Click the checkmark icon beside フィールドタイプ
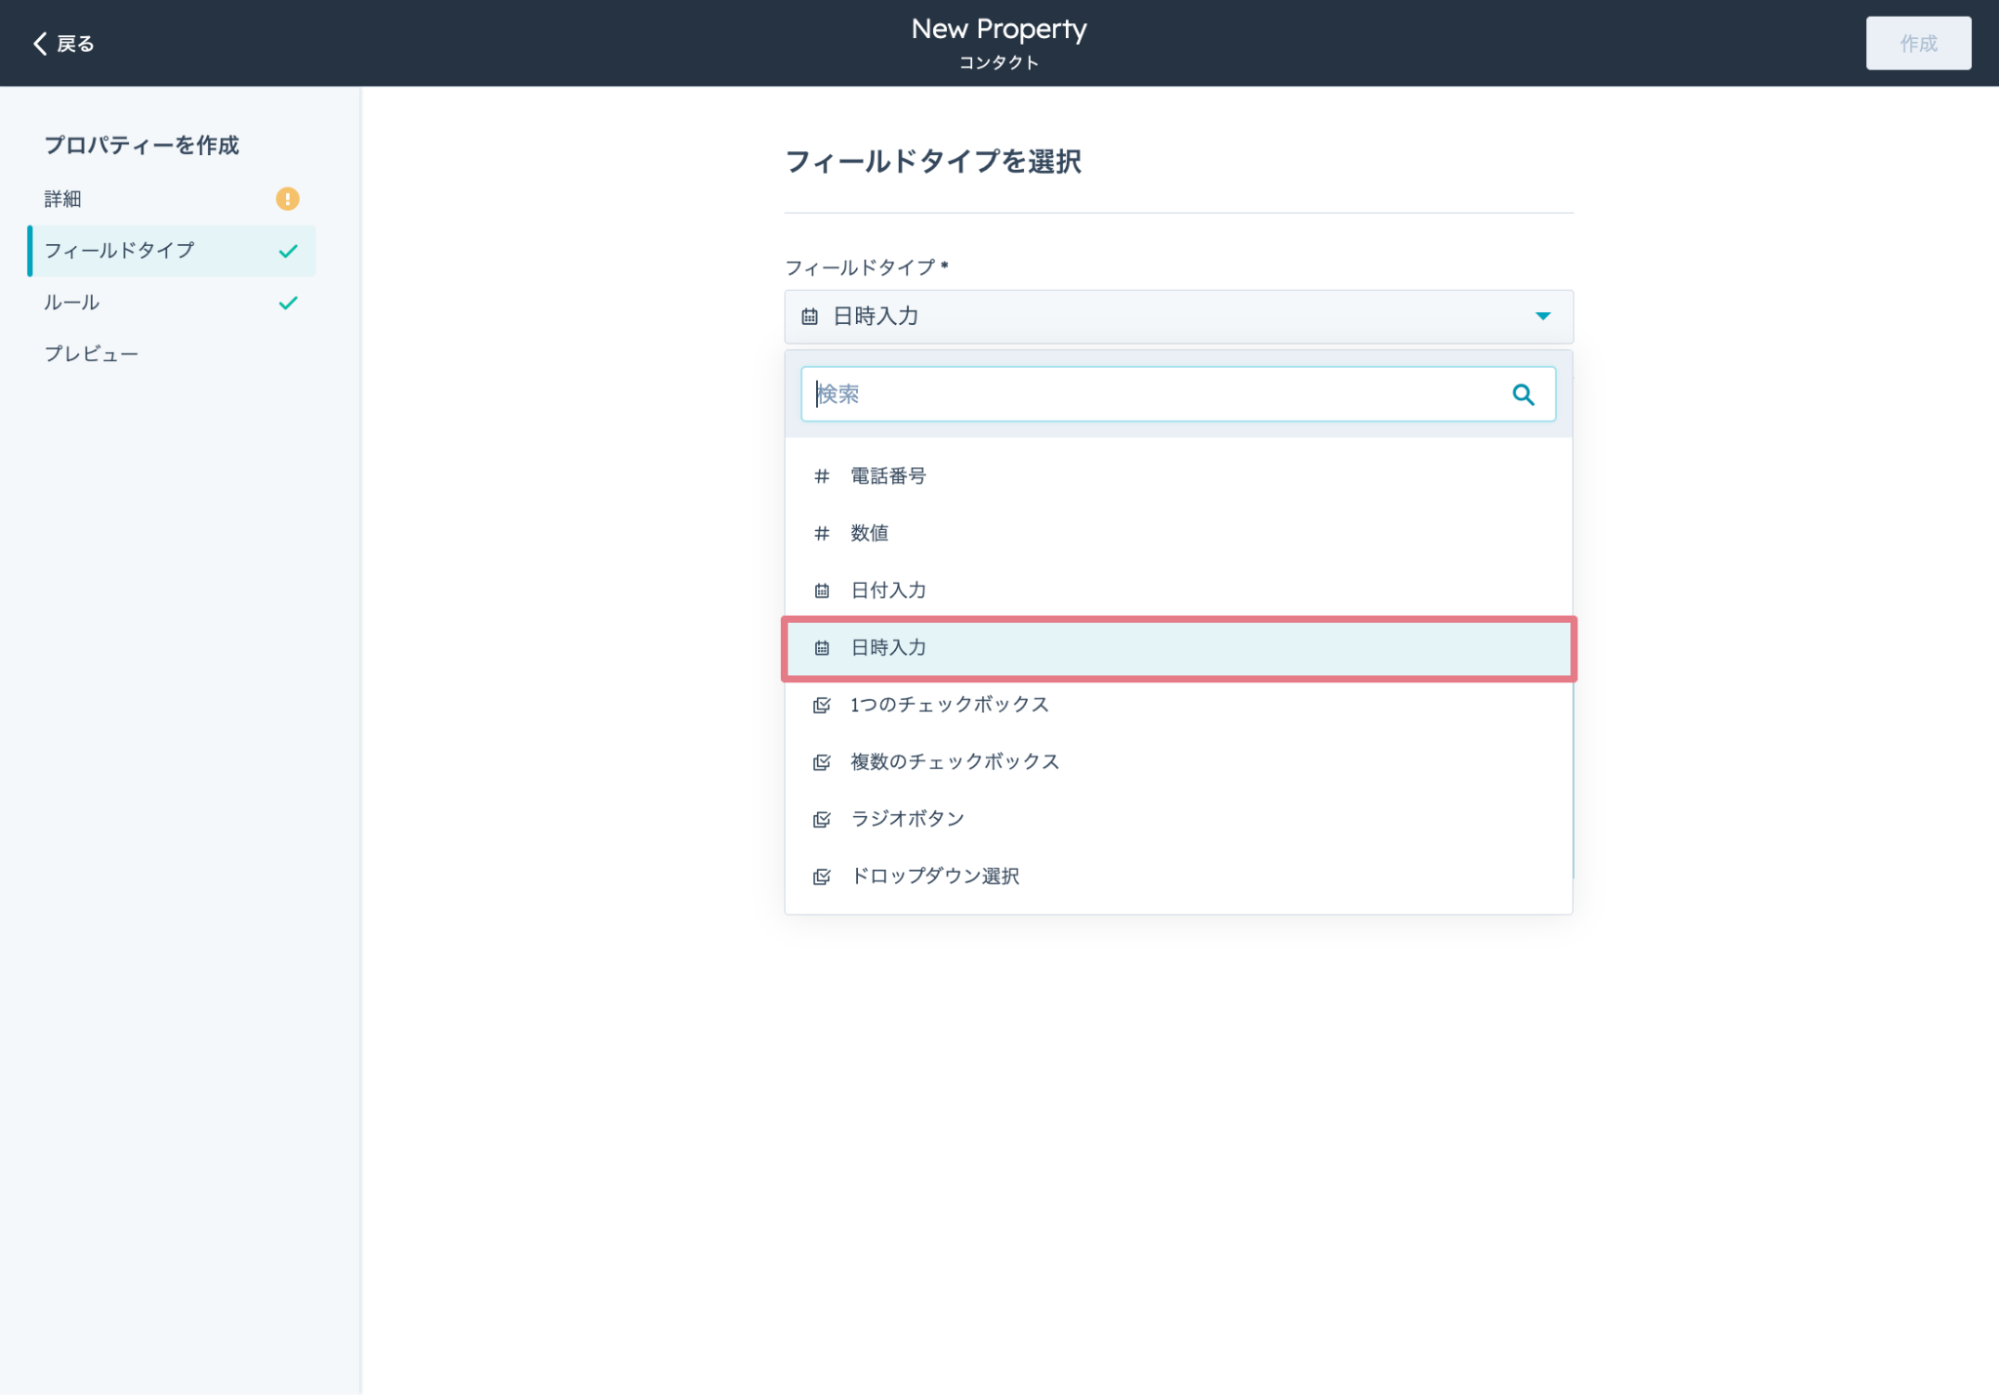The image size is (1999, 1395). pos(288,251)
